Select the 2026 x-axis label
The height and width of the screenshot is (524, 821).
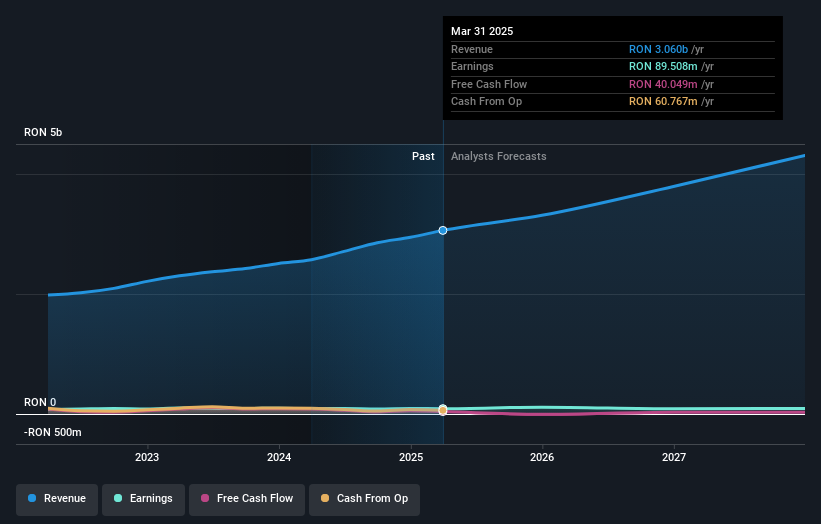[x=542, y=457]
